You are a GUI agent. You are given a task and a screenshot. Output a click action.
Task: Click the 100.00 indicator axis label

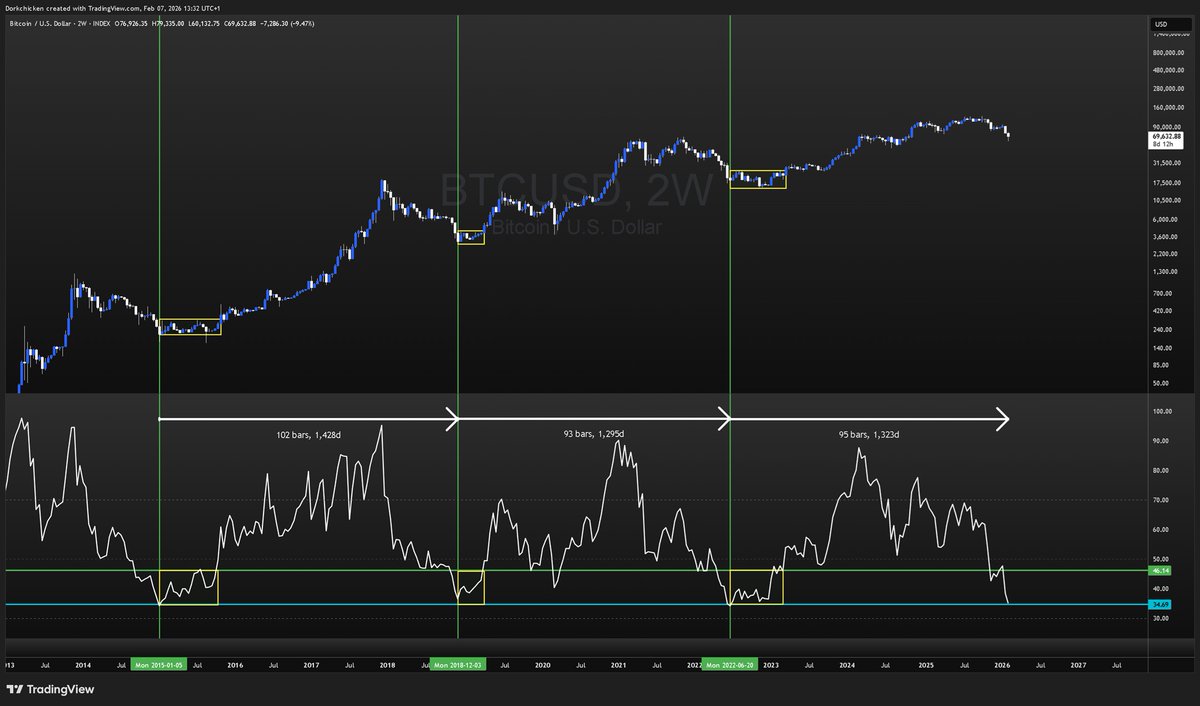1162,411
